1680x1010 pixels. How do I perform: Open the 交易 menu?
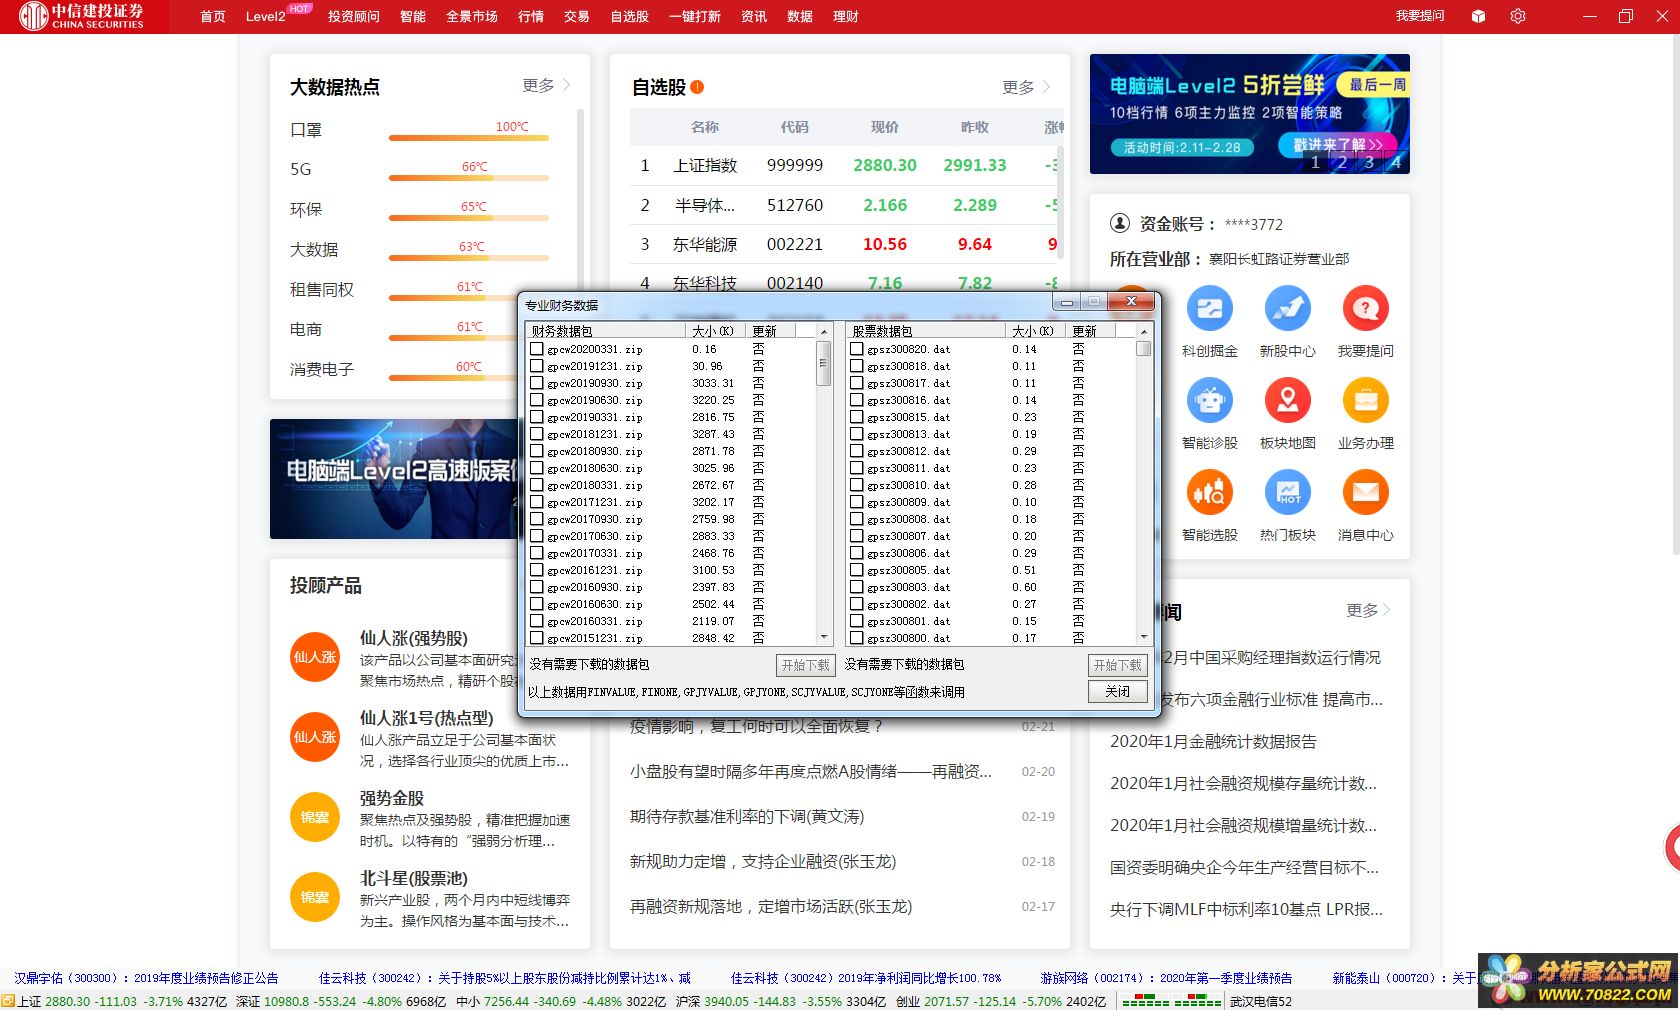(x=577, y=17)
